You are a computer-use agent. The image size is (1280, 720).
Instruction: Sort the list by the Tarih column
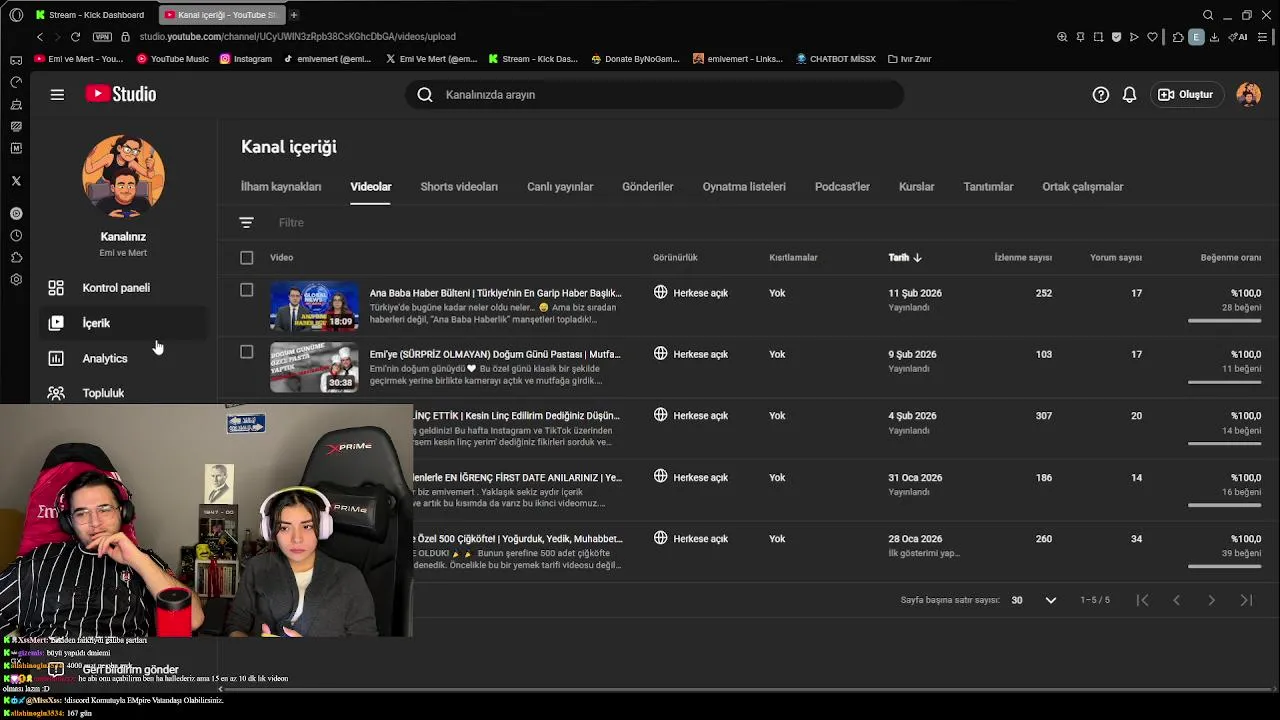click(x=905, y=258)
